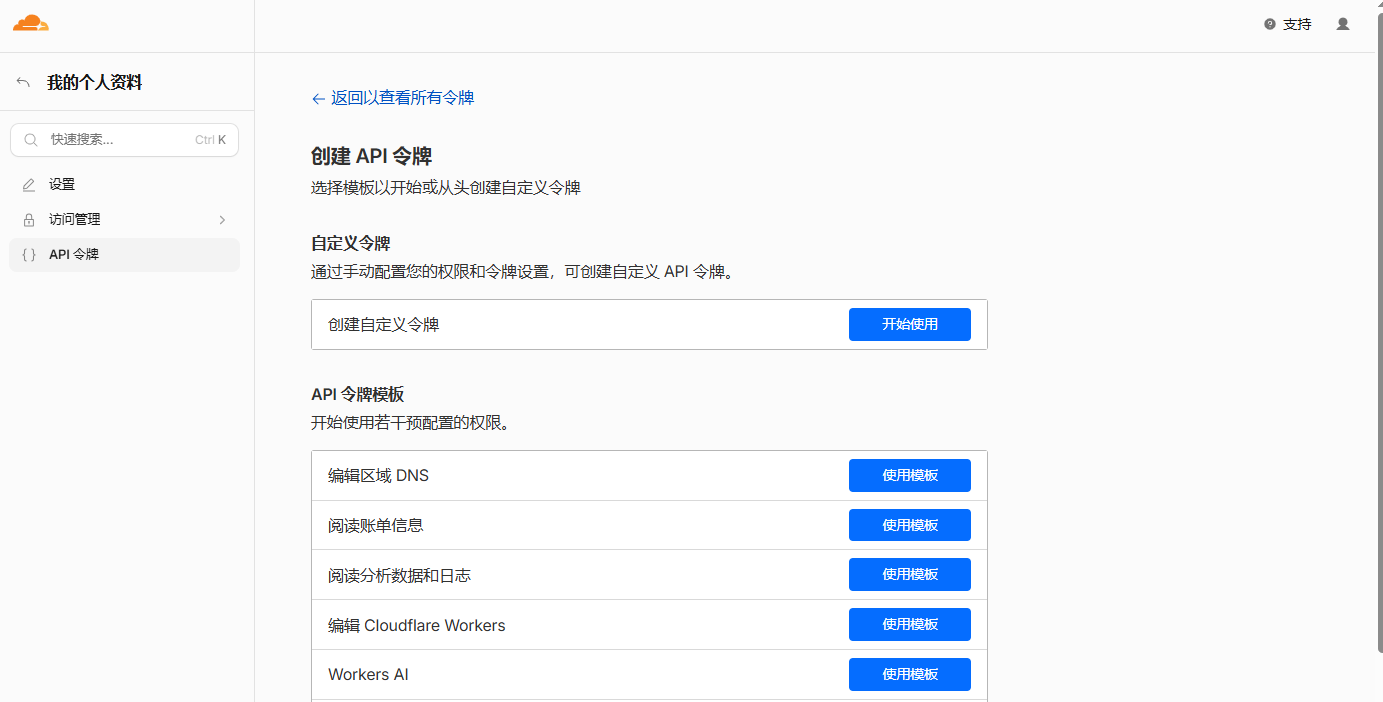
Task: Use template for 编辑 Cloudflare Workers
Action: tap(910, 624)
